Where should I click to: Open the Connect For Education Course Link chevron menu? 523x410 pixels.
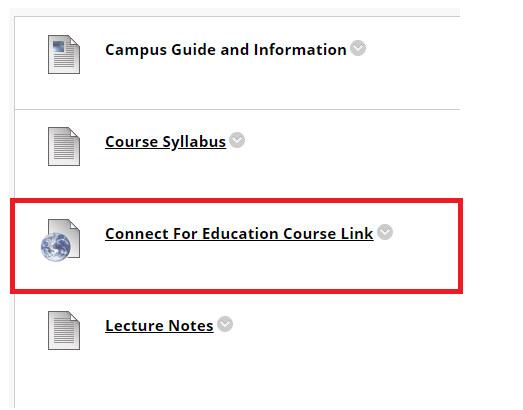point(385,232)
